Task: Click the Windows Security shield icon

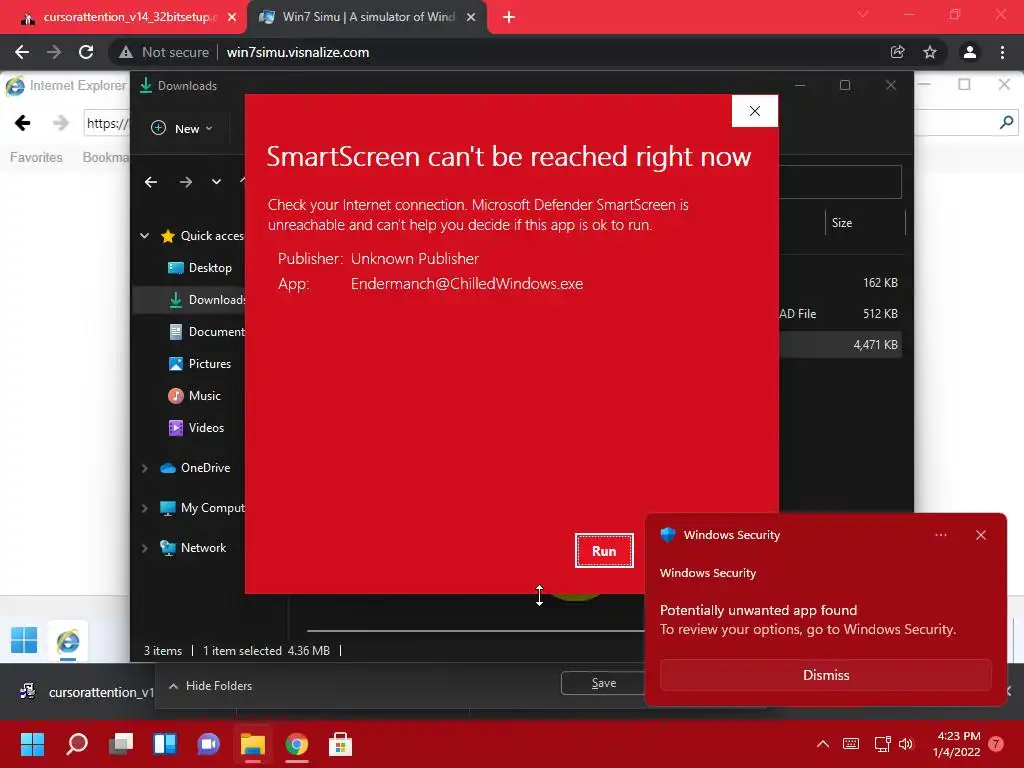Action: [x=667, y=534]
